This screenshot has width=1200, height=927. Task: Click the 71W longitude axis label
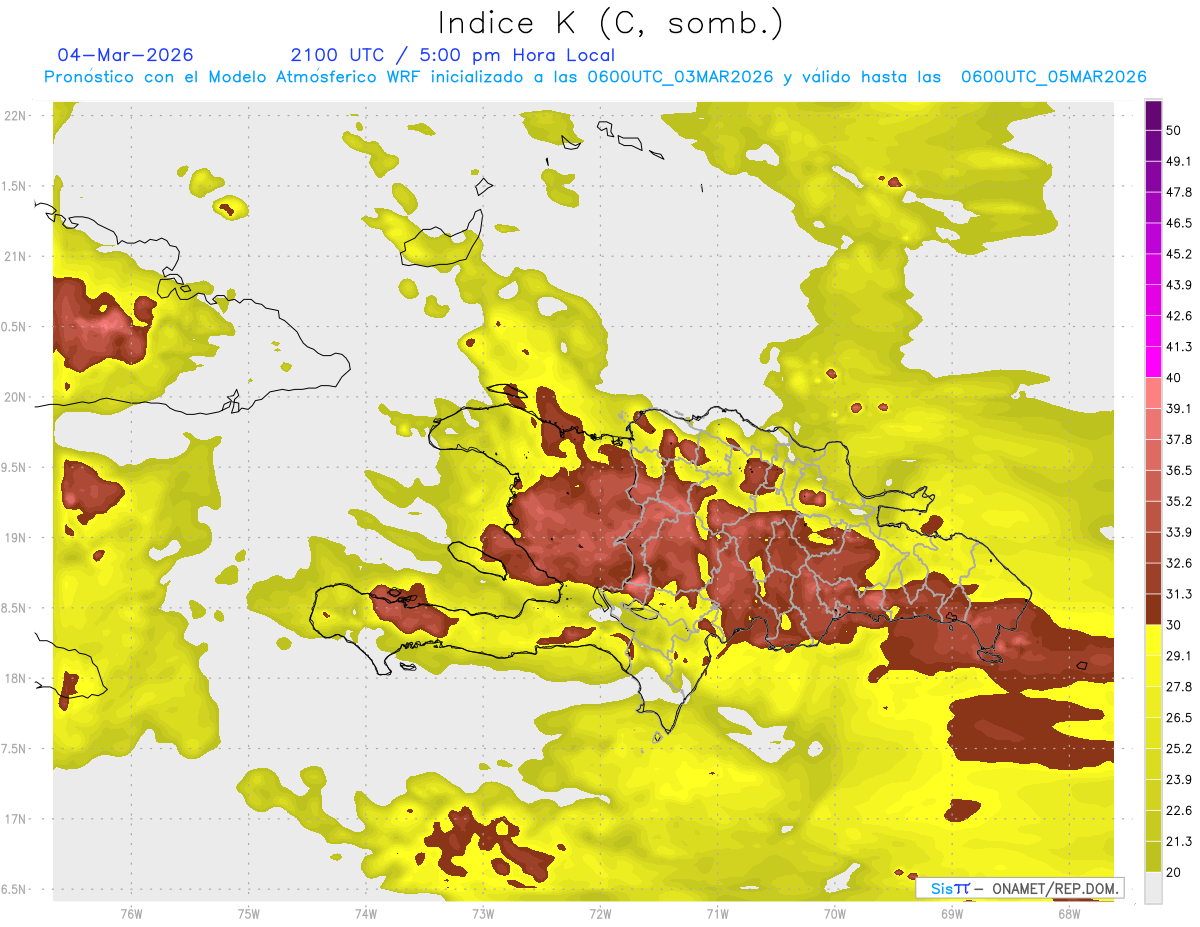[x=717, y=914]
